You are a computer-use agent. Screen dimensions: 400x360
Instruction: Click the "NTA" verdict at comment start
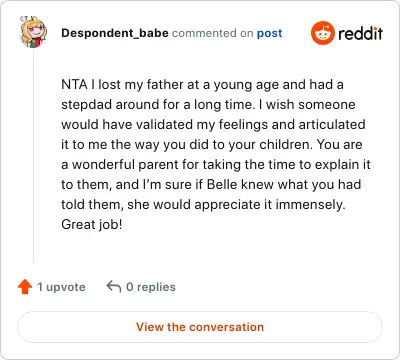[x=74, y=84]
